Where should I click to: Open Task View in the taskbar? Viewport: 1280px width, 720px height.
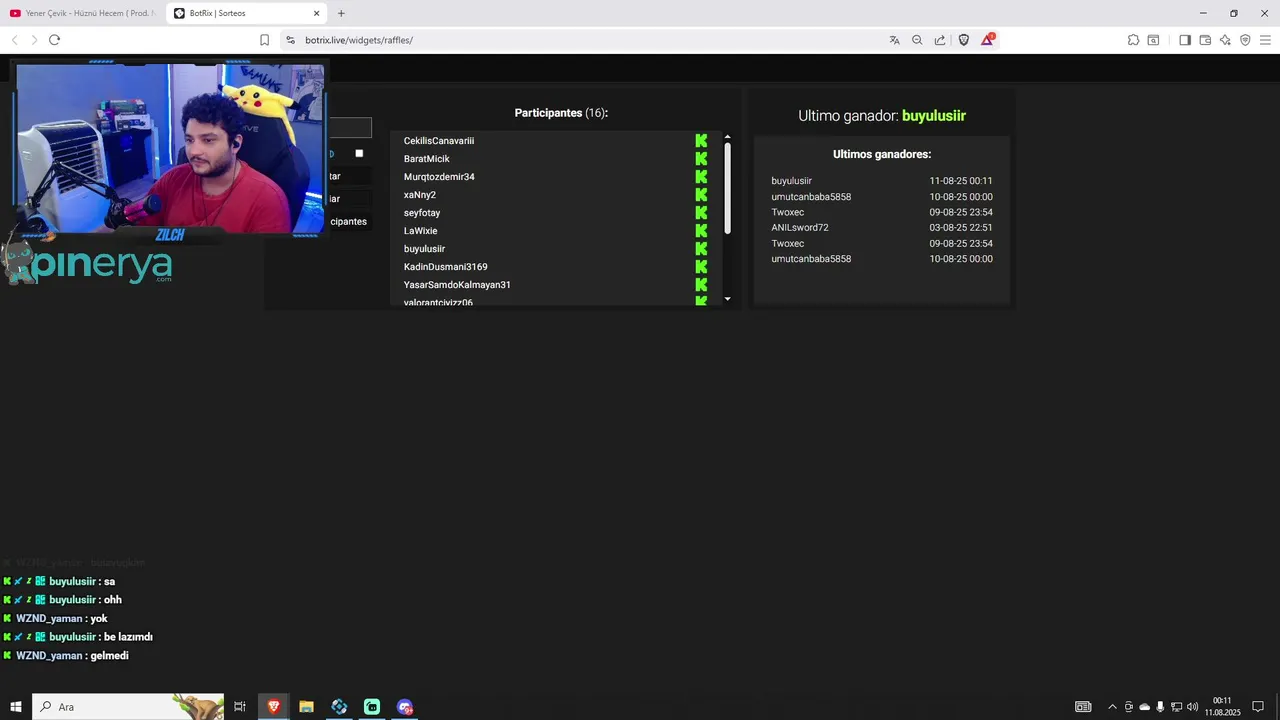240,707
